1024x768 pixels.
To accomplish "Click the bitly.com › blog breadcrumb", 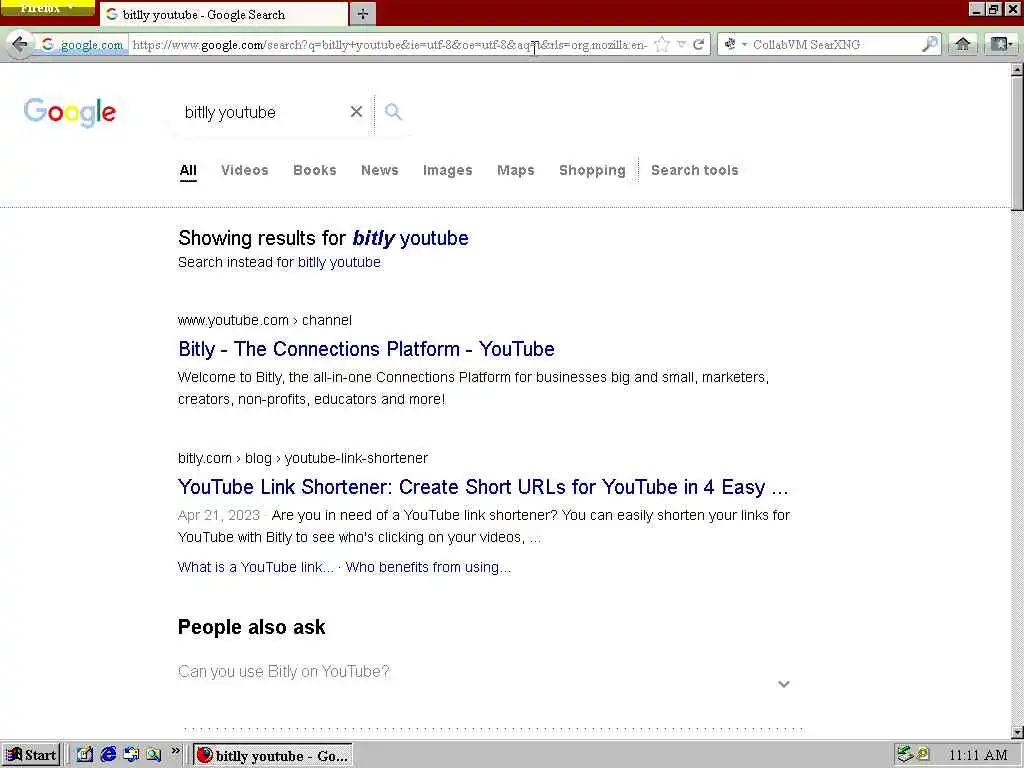I will tap(302, 458).
